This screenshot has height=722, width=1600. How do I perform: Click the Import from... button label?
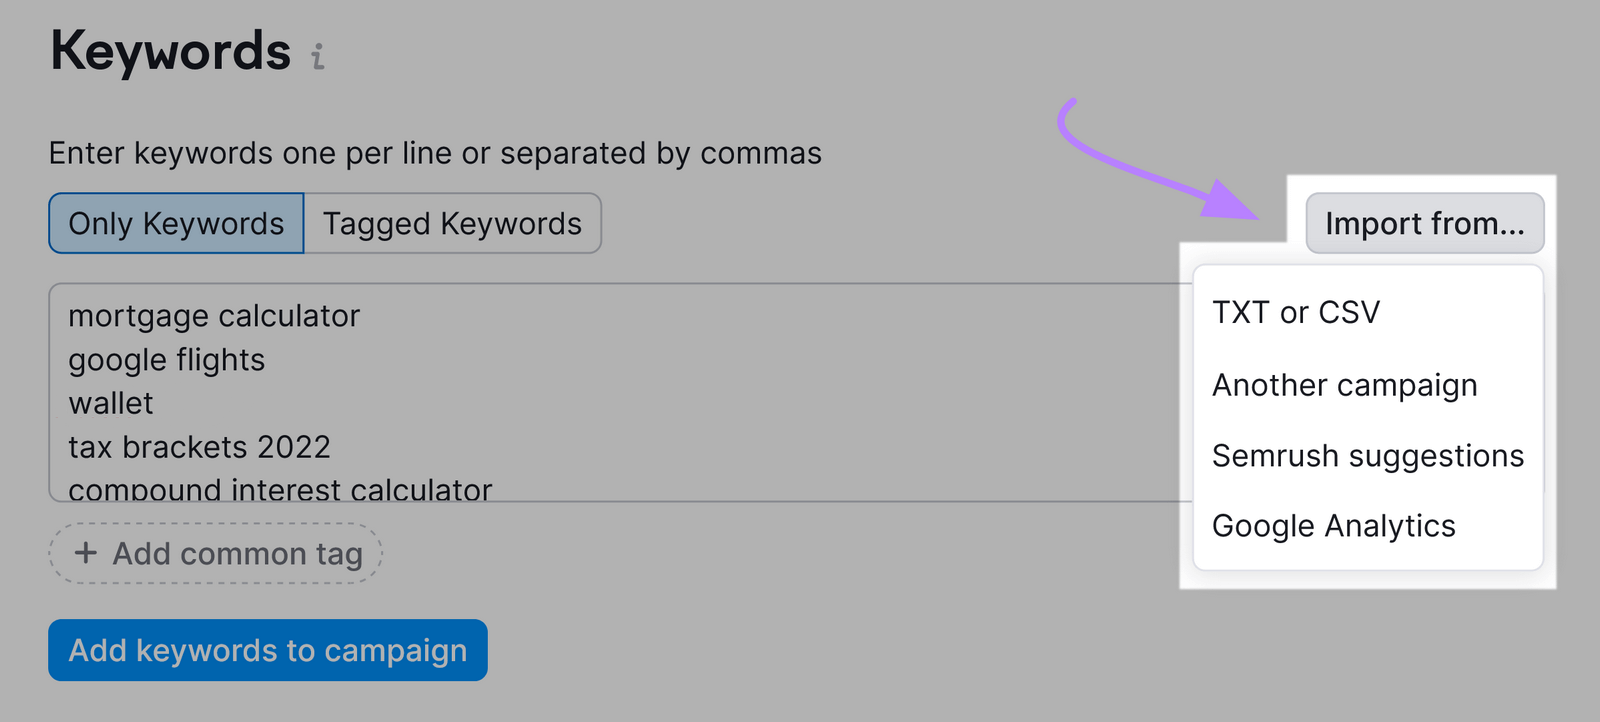1424,223
